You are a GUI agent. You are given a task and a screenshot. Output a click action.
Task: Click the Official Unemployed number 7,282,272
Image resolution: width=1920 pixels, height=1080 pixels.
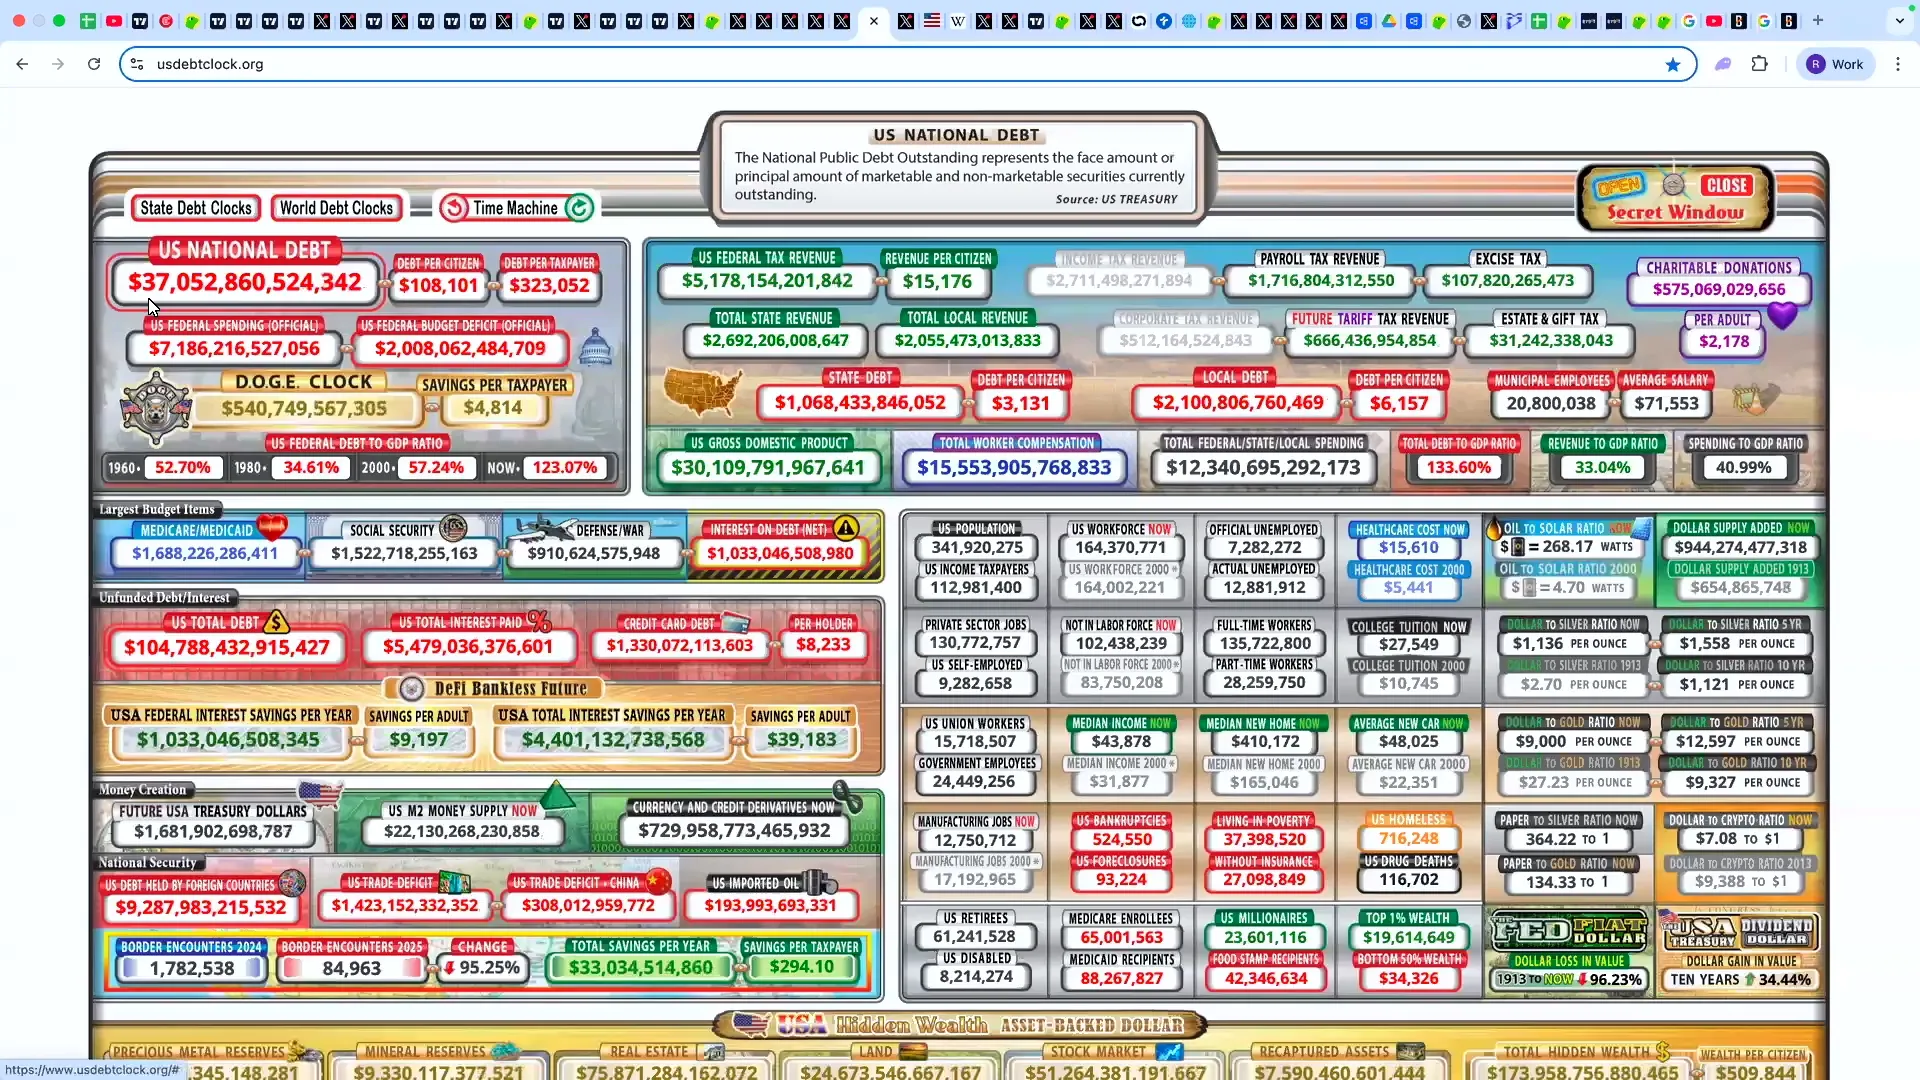(x=1264, y=547)
